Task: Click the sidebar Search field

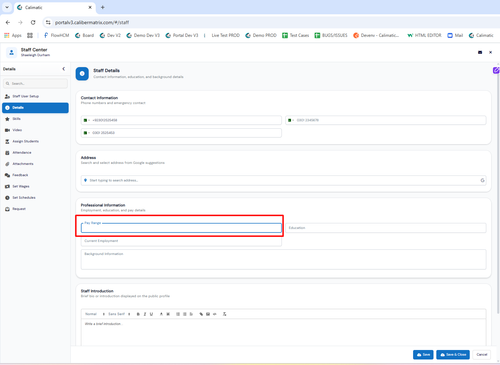Action: [x=35, y=83]
